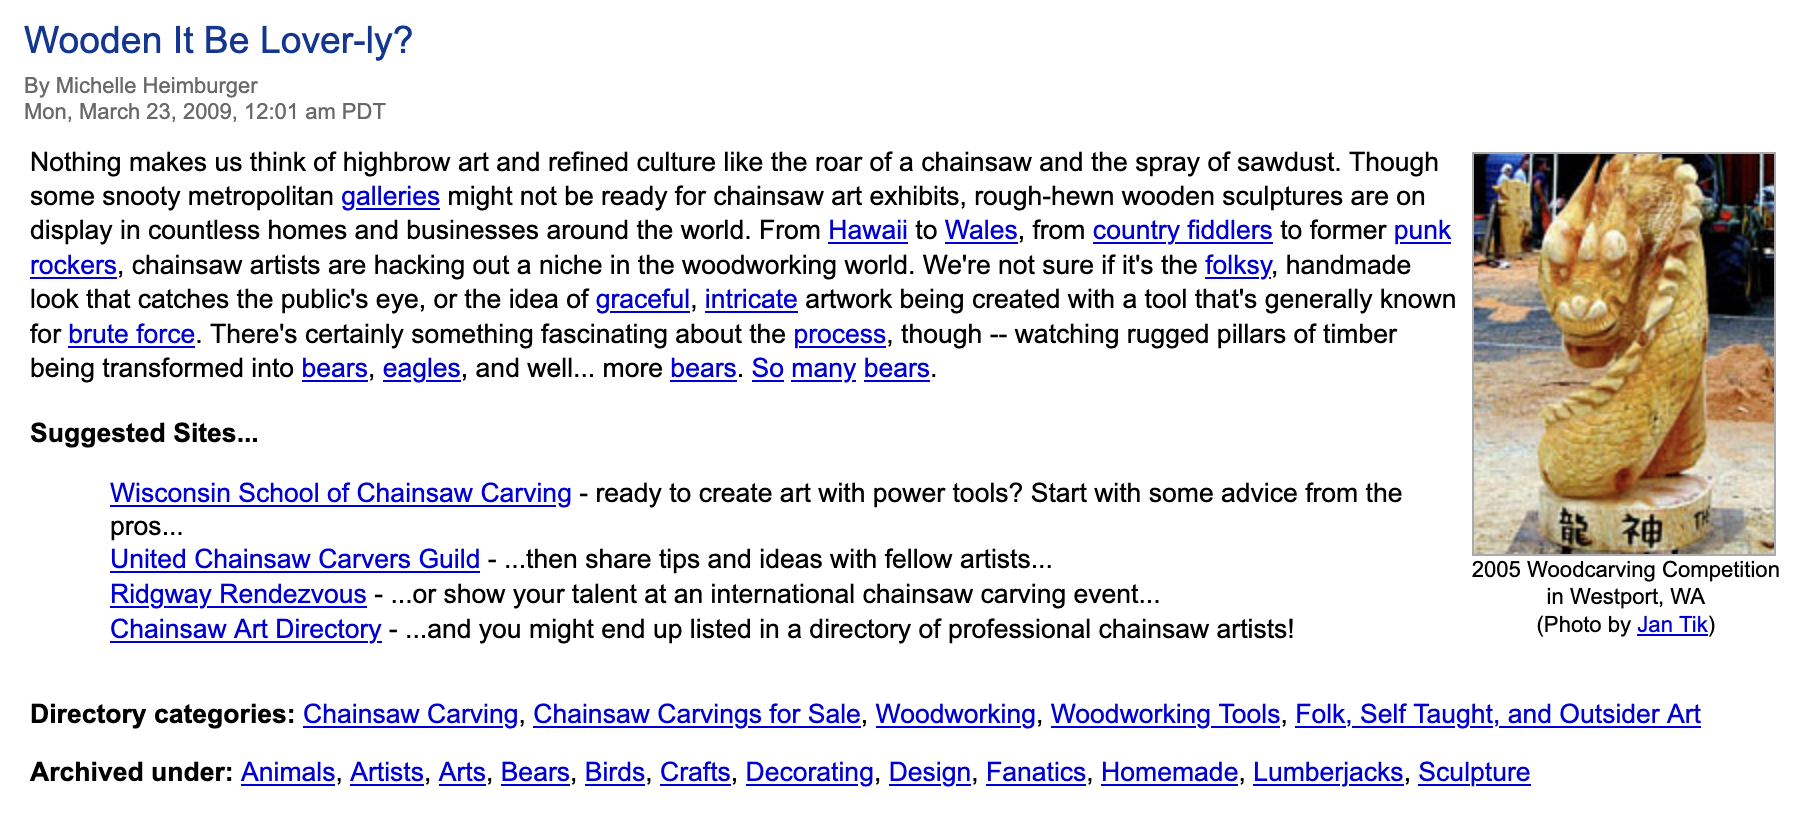
Task: Click the folksy link
Action: click(1238, 265)
